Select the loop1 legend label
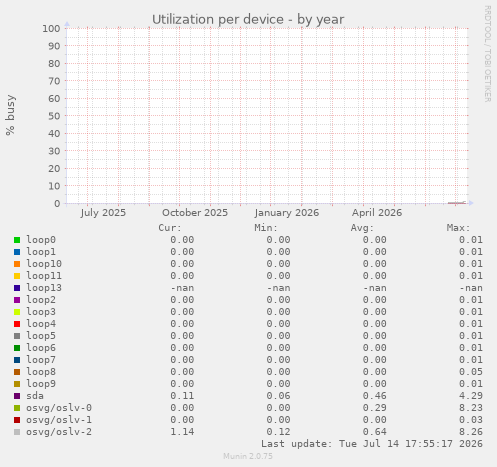 click(x=41, y=252)
